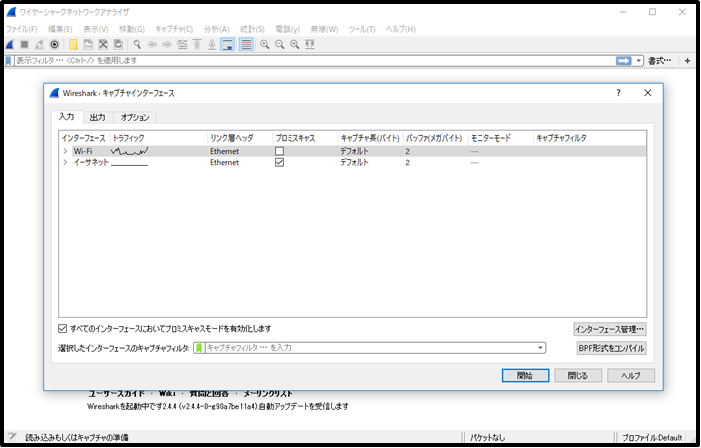Click the resize columns toolbar icon

310,44
